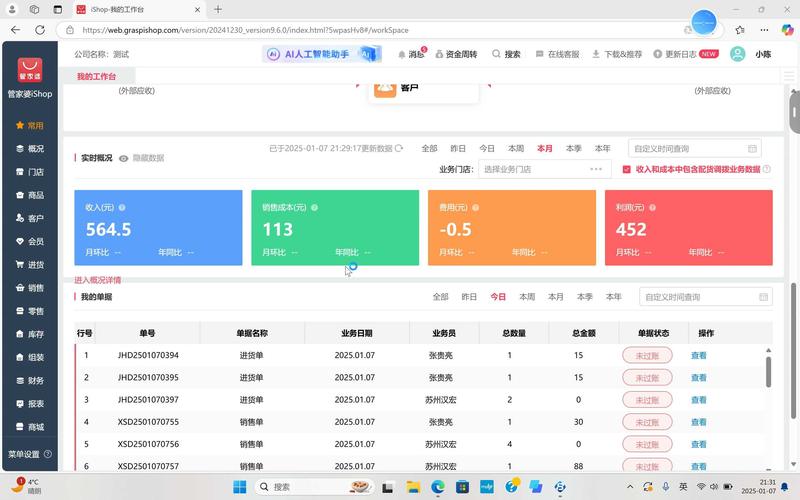Open the 消息 notifications bell

tap(411, 54)
